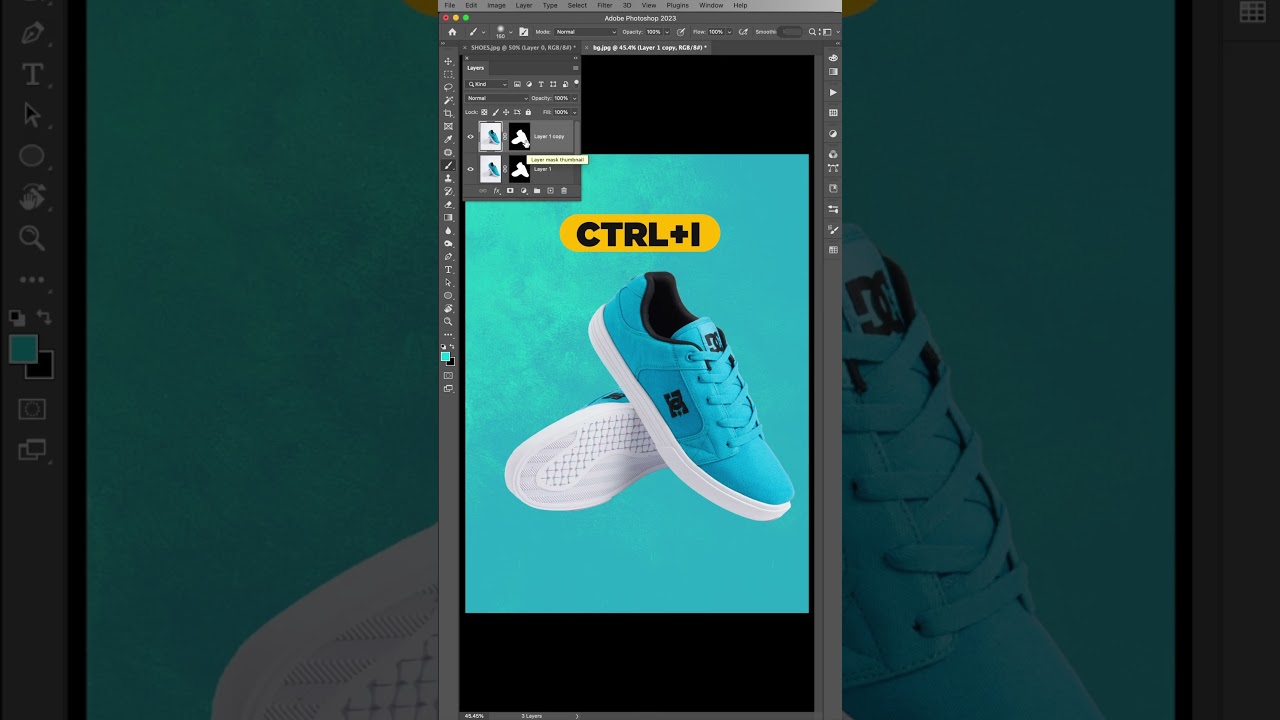Click the Layer 1 copy image thumbnail
This screenshot has height=720, width=1280.
click(x=490, y=136)
